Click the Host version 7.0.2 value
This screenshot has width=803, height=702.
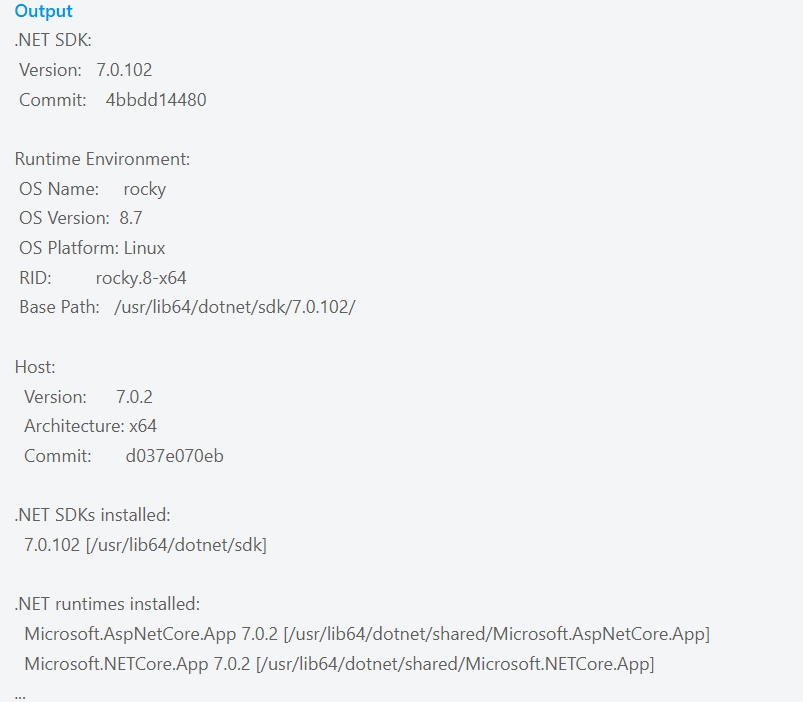click(134, 397)
